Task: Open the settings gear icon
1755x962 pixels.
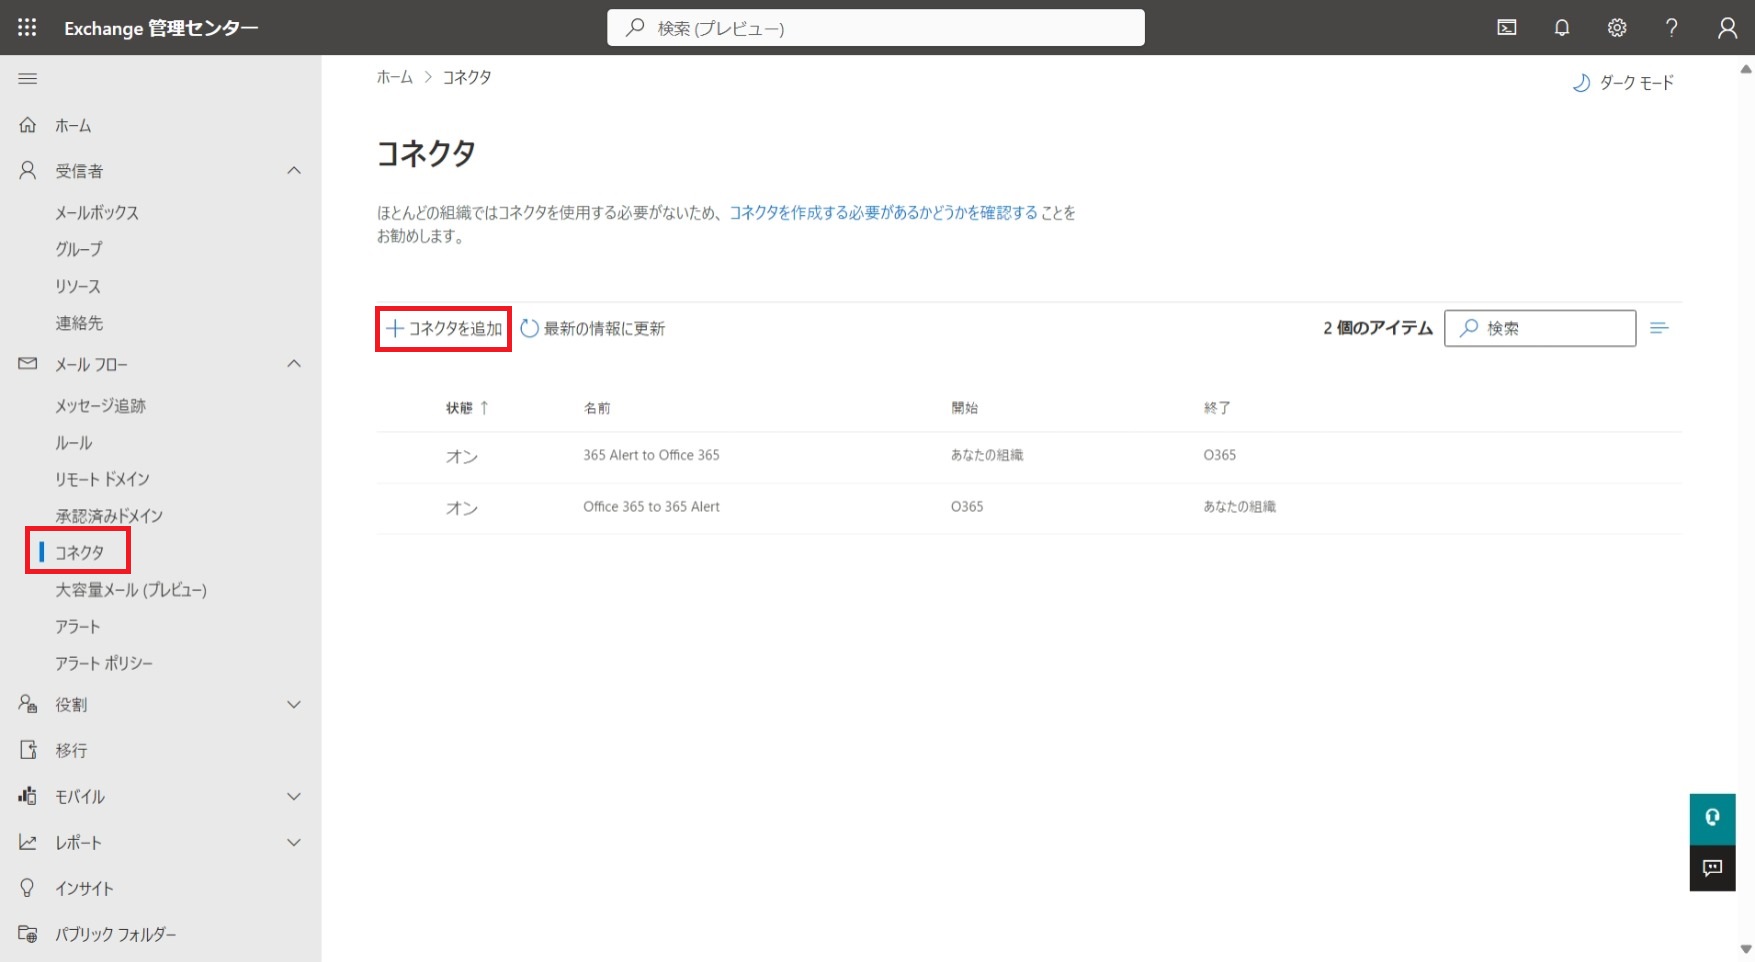Action: coord(1616,28)
